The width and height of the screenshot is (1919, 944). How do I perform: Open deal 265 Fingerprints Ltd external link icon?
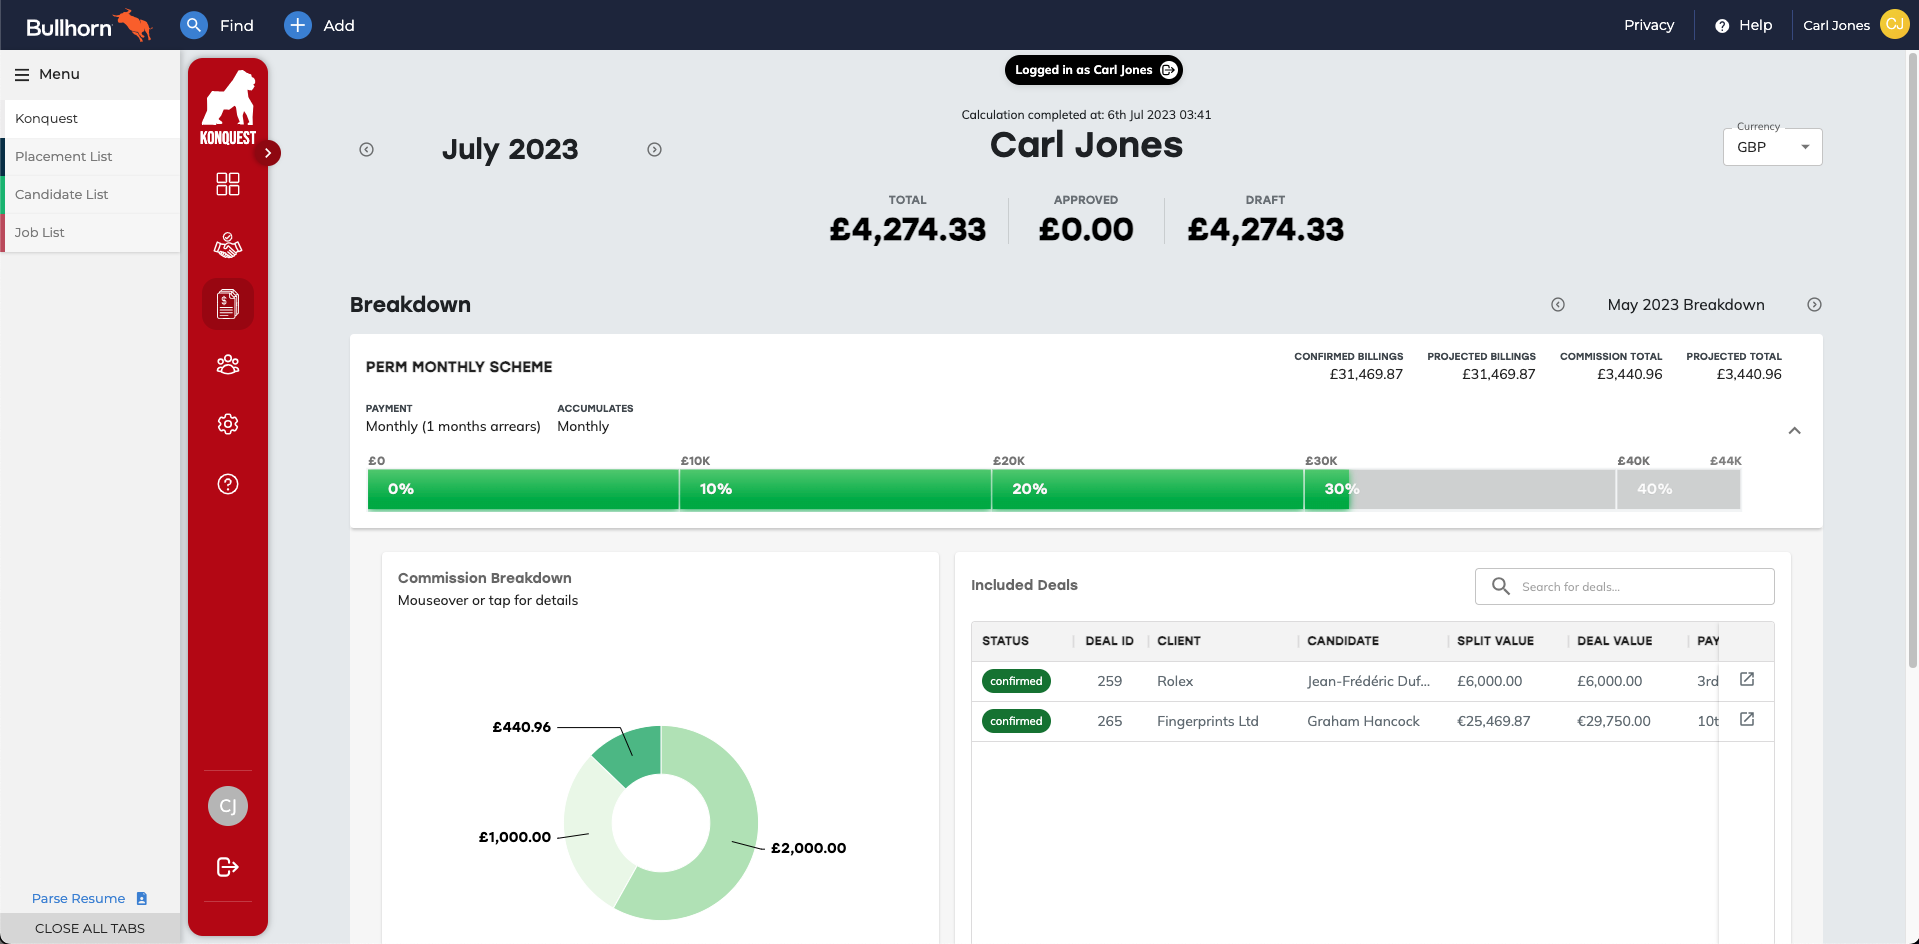(1747, 720)
